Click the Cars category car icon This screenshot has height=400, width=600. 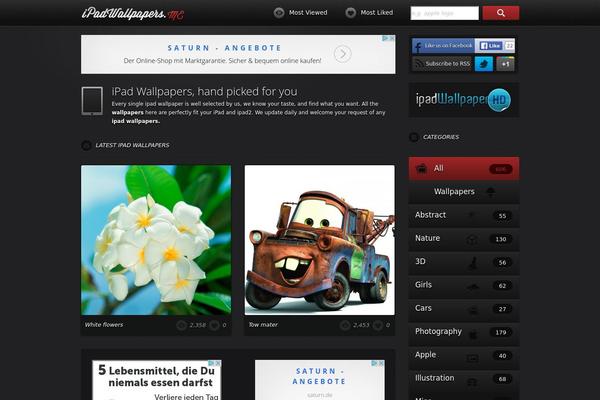coord(473,310)
